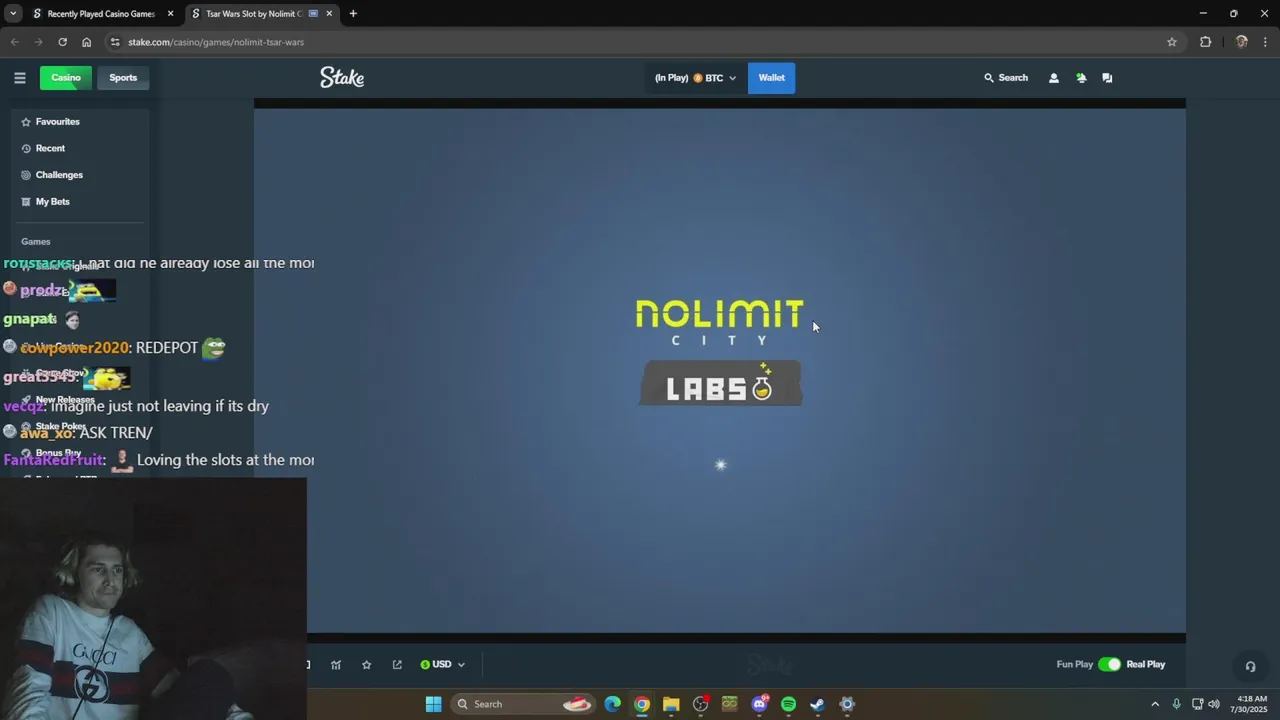The width and height of the screenshot is (1280, 720).
Task: Close the Recently Played Casino Games tab
Action: click(x=170, y=14)
